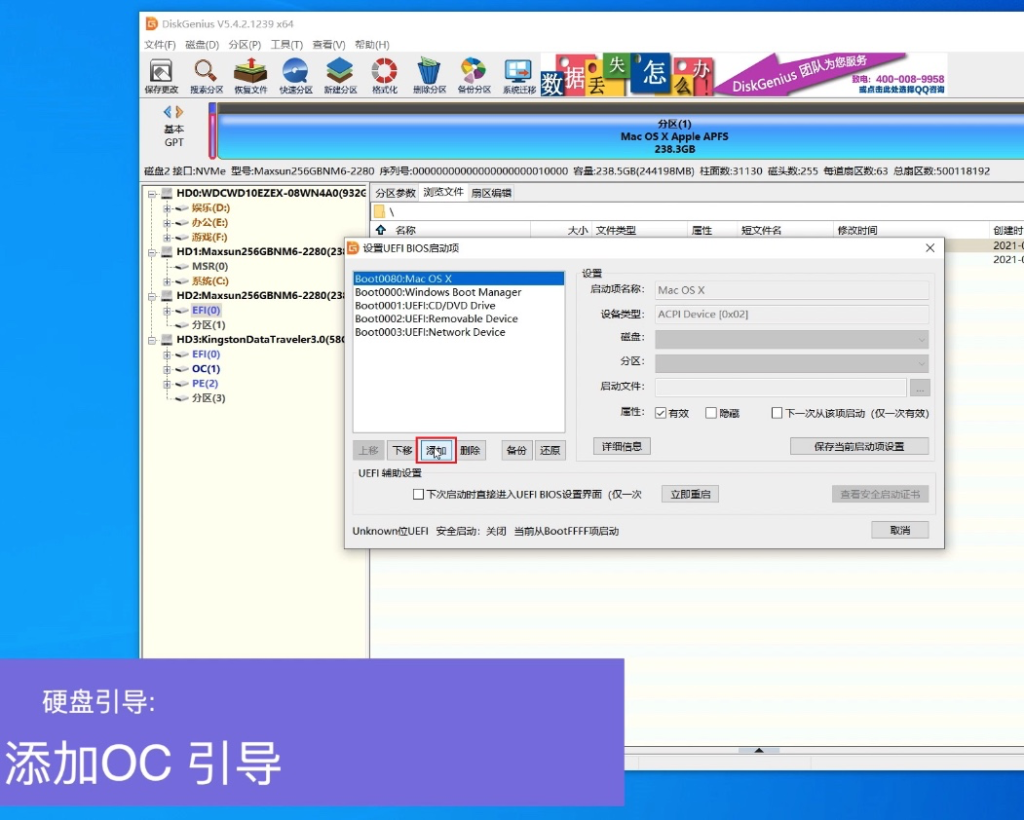The image size is (1024, 820).
Task: Click the 添加 add boot entry button
Action: (x=435, y=450)
